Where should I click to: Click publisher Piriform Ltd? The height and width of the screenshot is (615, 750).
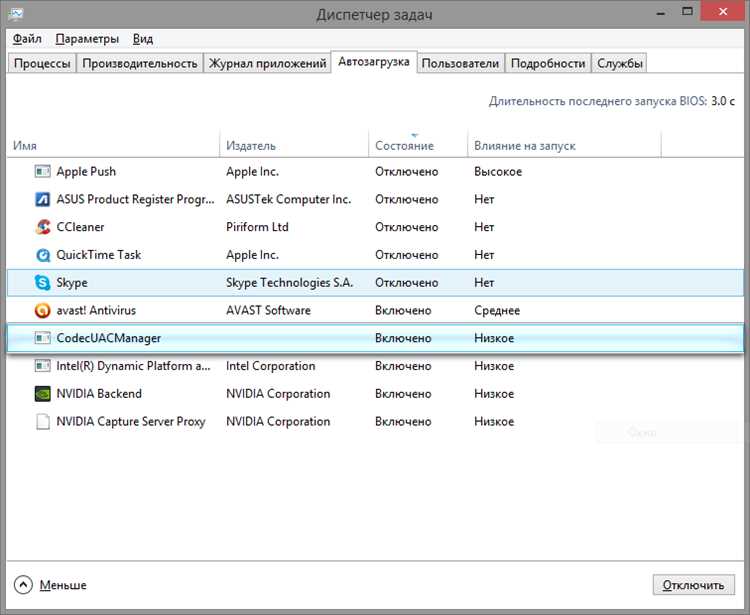257,227
